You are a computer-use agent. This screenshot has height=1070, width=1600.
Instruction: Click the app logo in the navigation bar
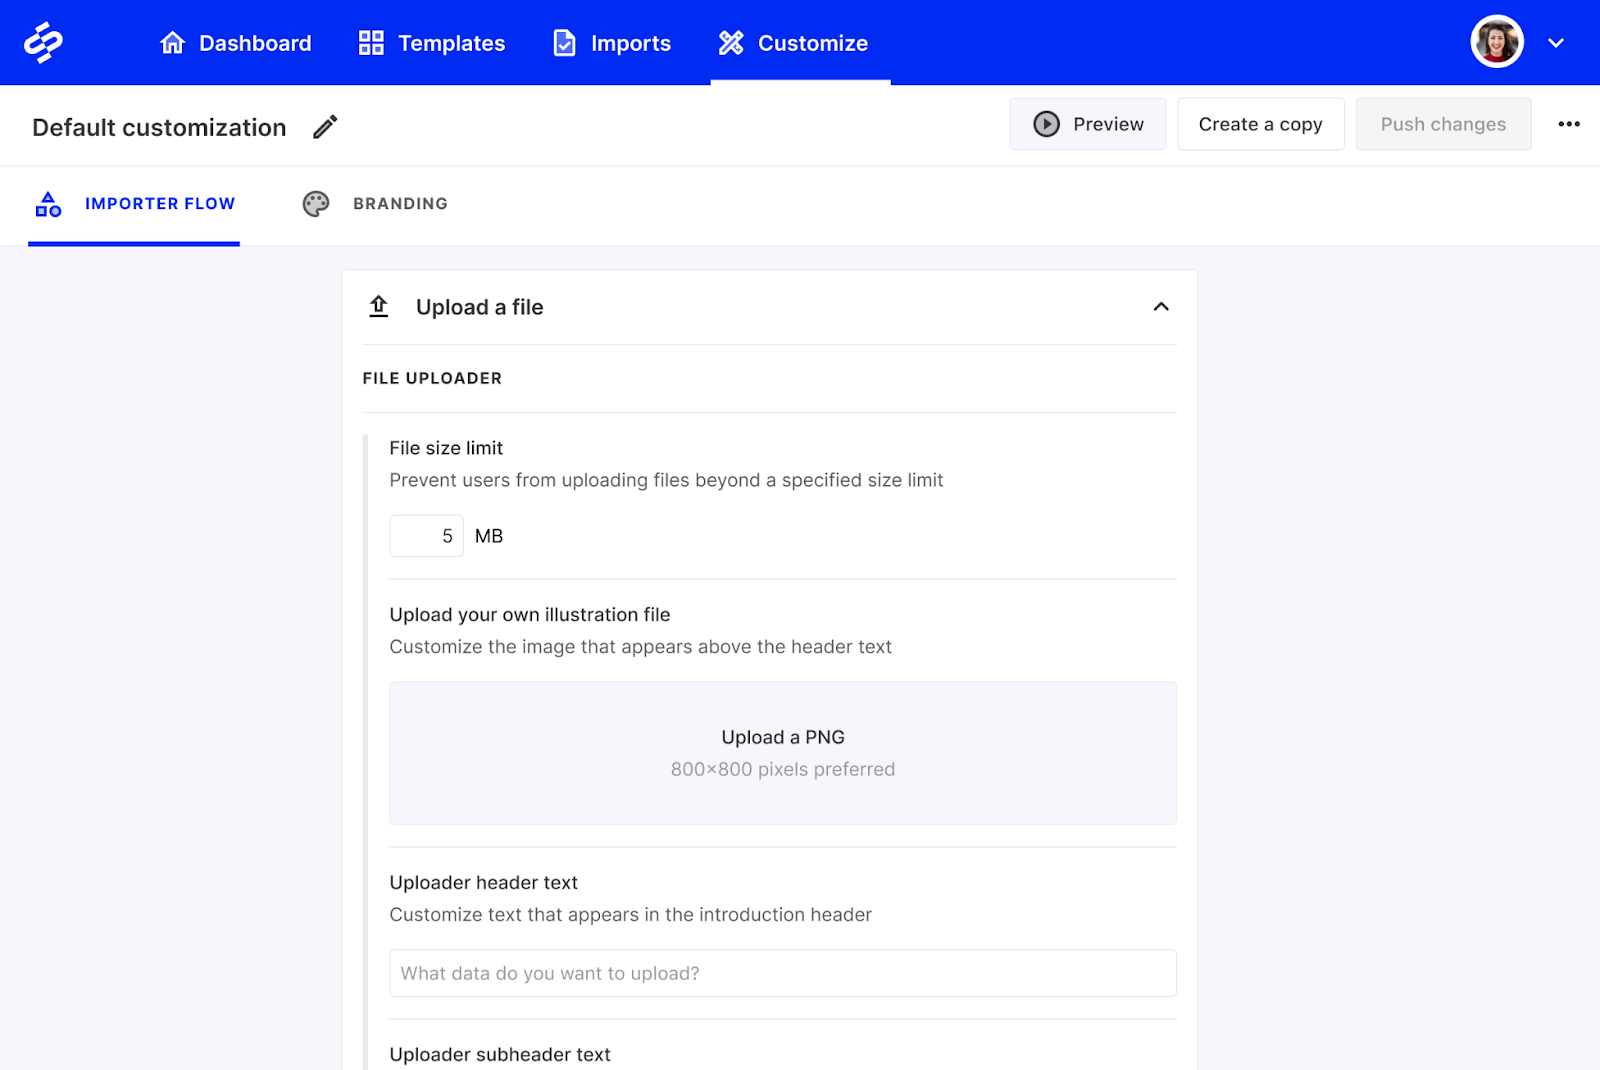click(x=45, y=41)
